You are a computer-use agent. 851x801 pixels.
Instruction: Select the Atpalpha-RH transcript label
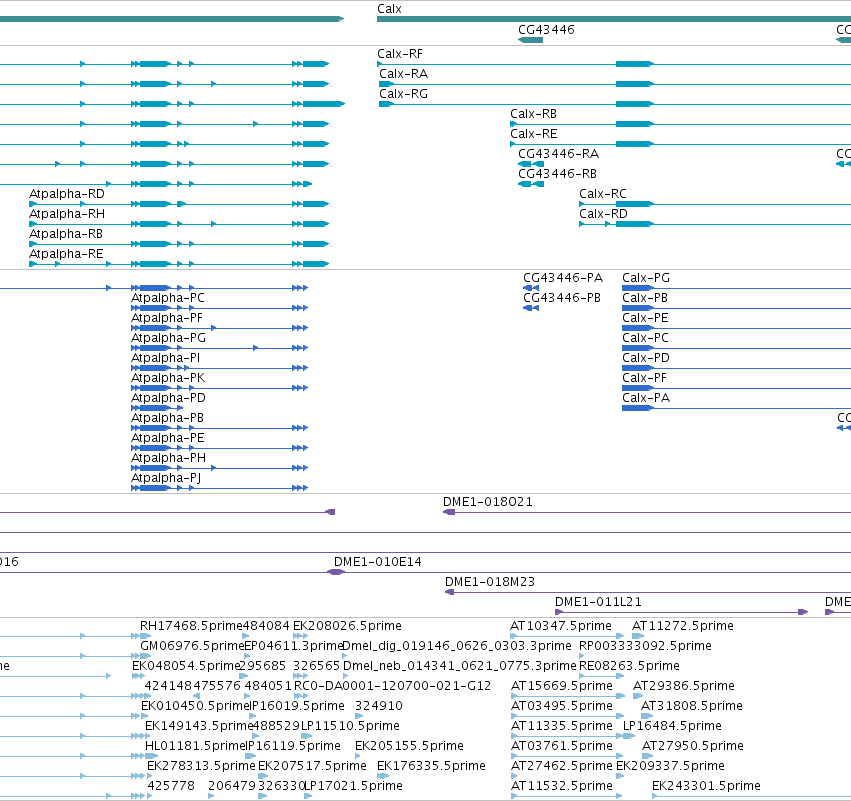(67, 214)
